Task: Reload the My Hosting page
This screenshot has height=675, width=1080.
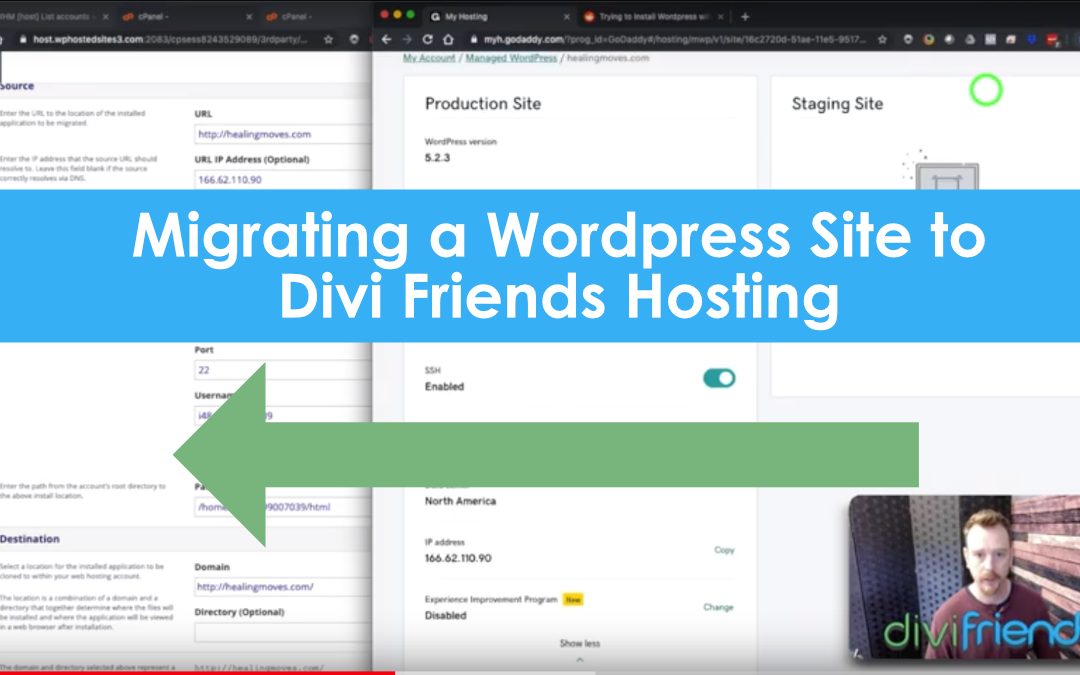Action: (x=428, y=40)
